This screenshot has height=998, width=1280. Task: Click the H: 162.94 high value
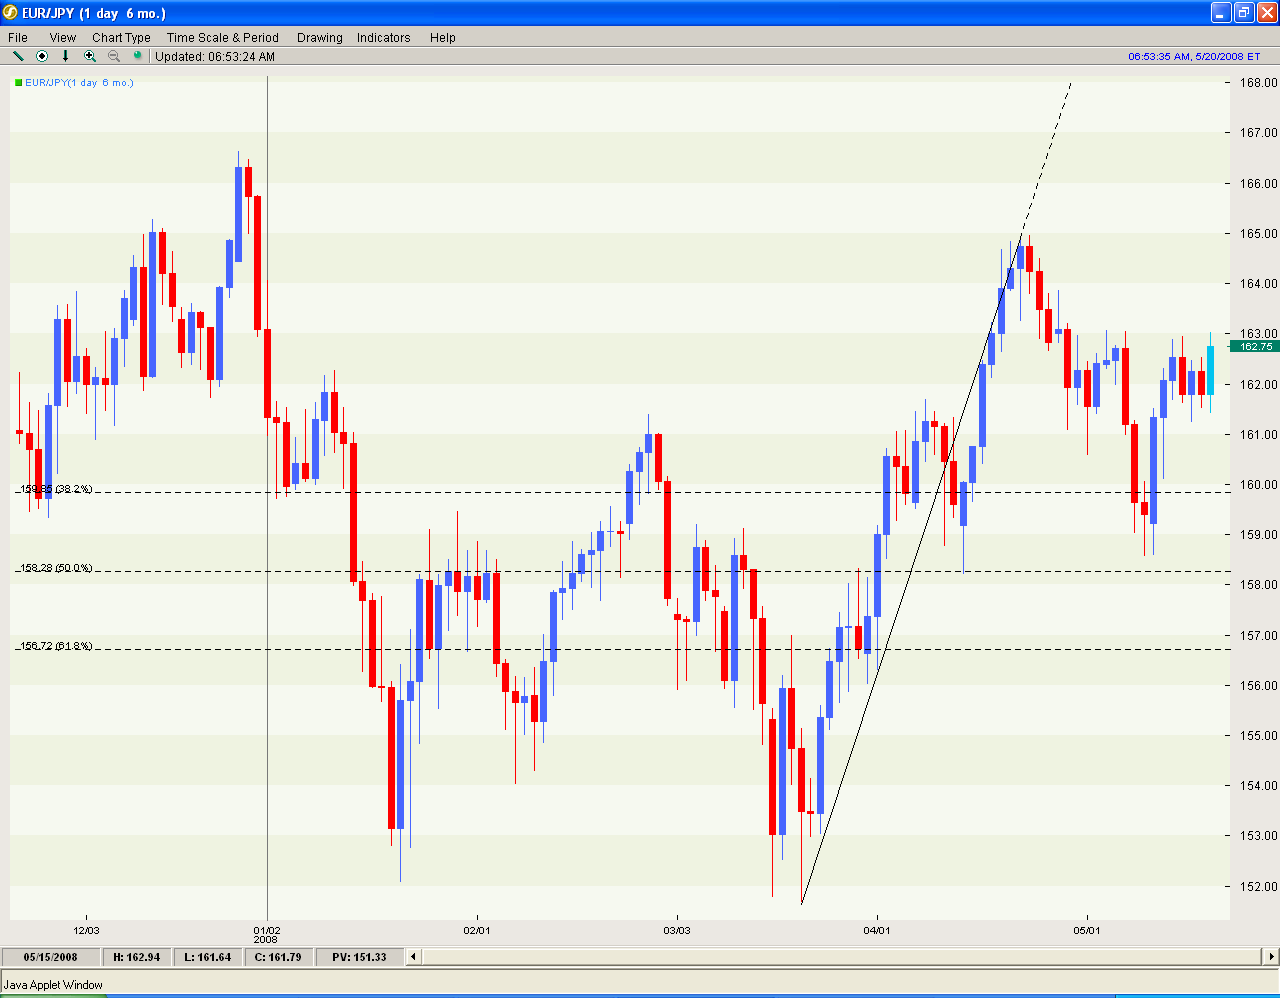[x=137, y=957]
